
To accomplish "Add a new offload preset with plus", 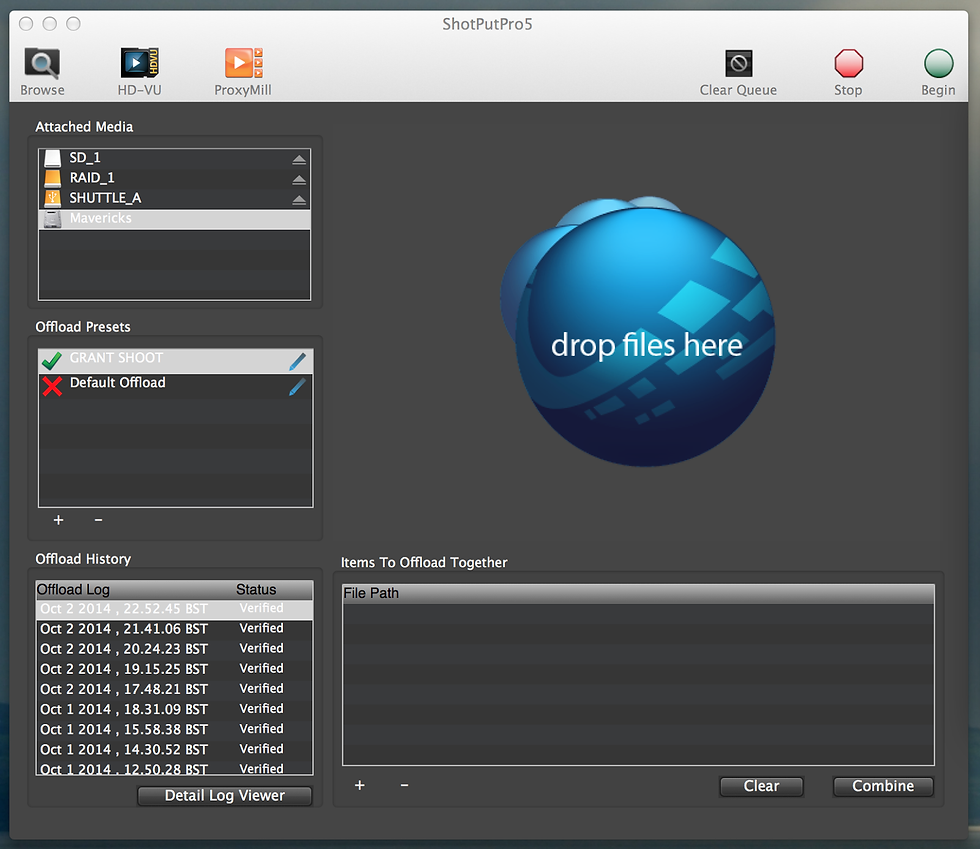I will coord(58,520).
